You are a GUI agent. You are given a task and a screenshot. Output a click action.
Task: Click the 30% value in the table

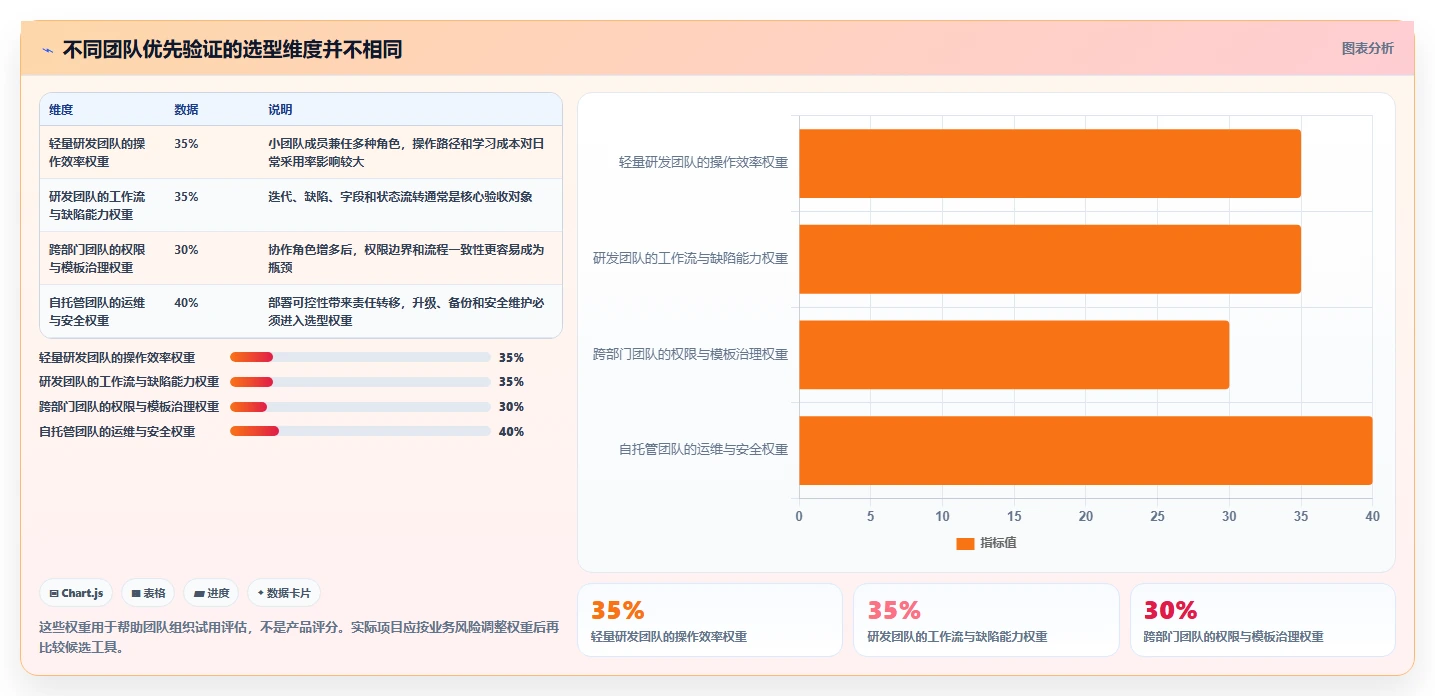[186, 249]
